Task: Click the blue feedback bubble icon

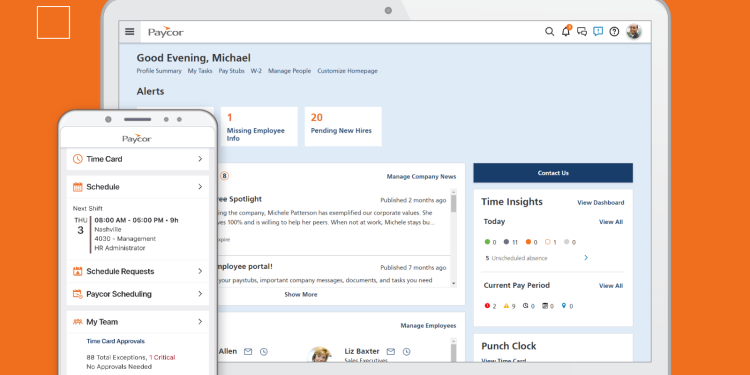Action: [598, 32]
